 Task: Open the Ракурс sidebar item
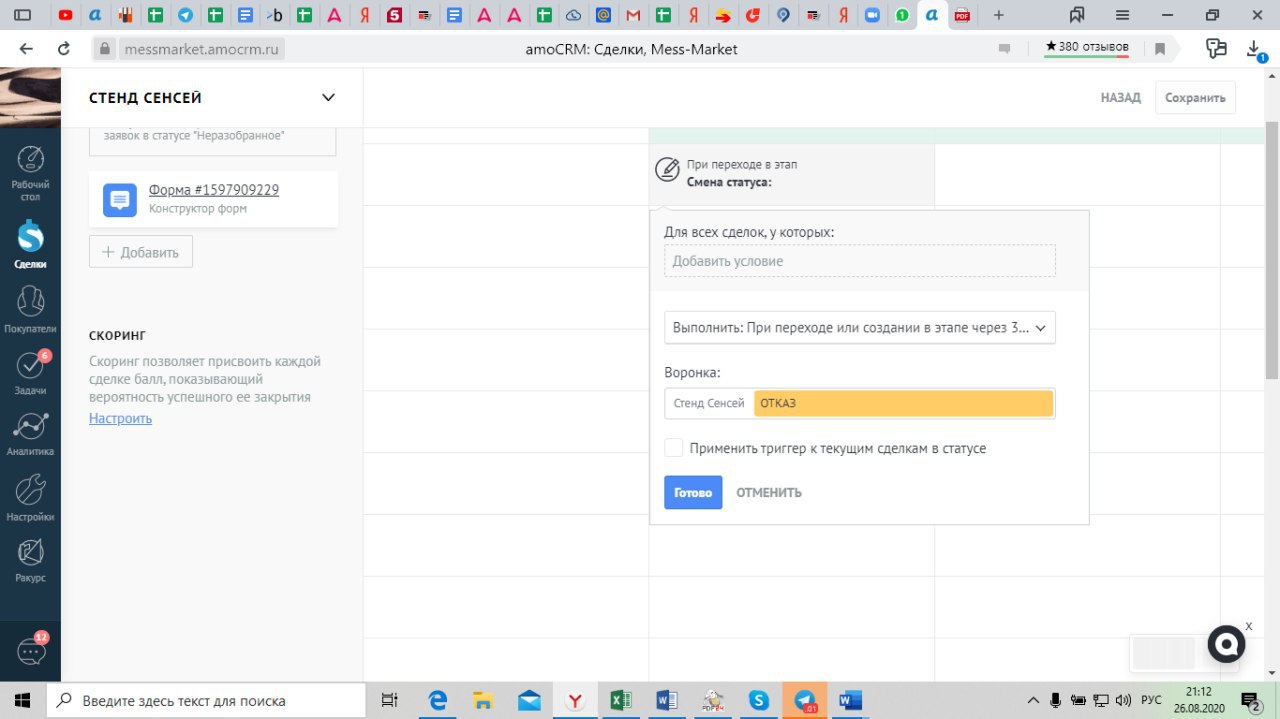(x=31, y=559)
